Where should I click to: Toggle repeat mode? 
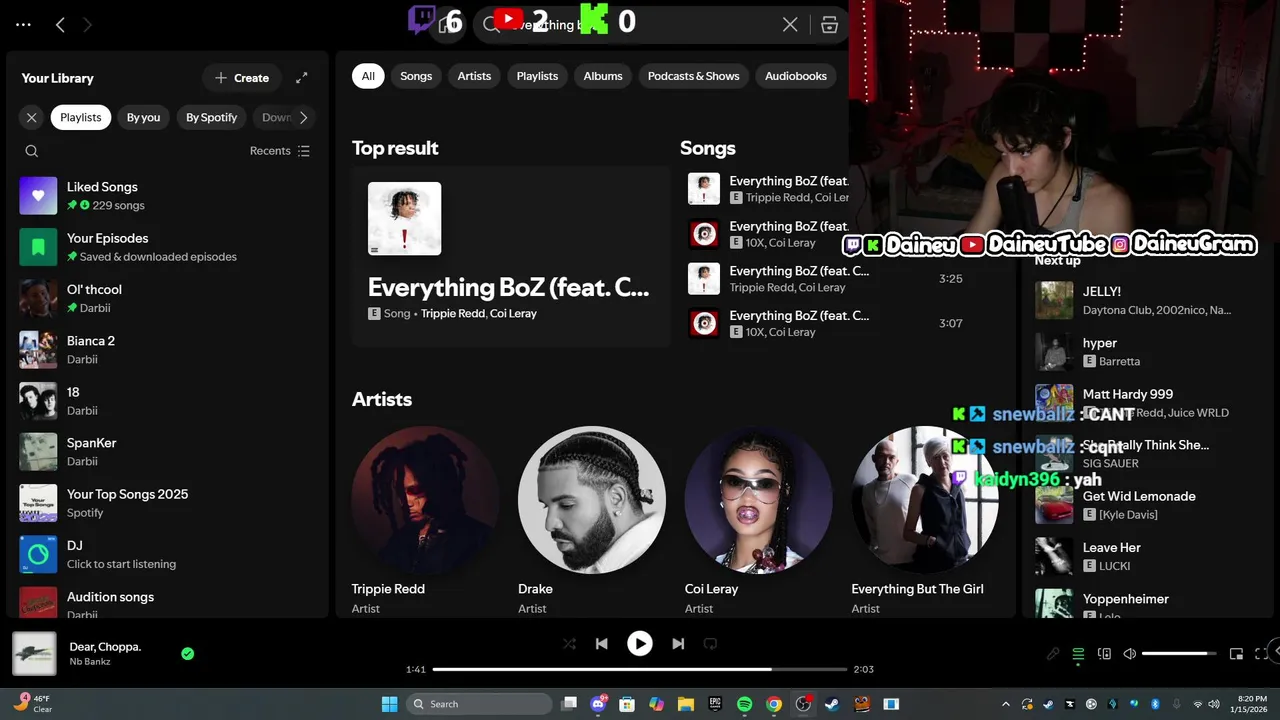pos(710,644)
